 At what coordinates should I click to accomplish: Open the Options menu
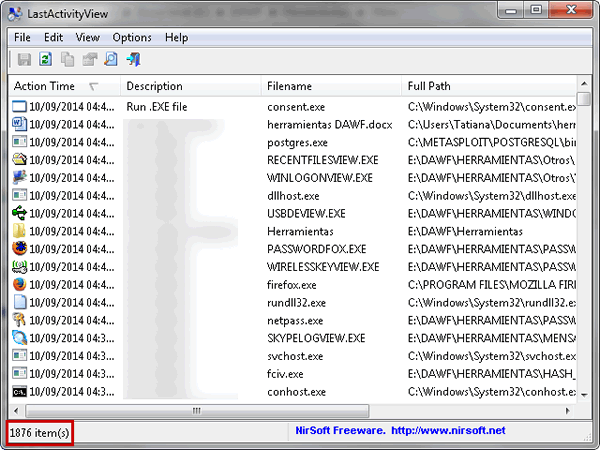point(132,38)
